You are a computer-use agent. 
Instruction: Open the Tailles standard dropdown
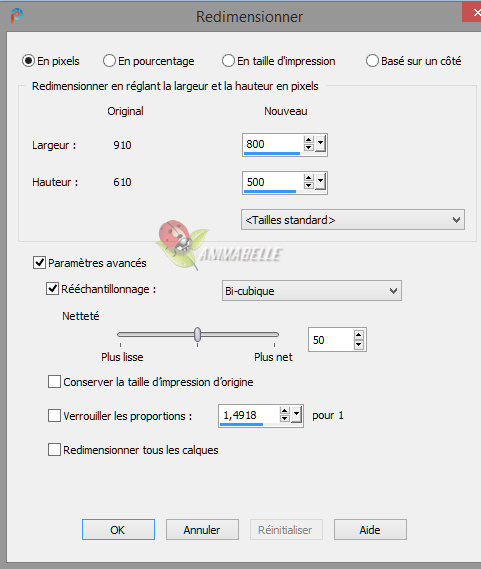353,220
